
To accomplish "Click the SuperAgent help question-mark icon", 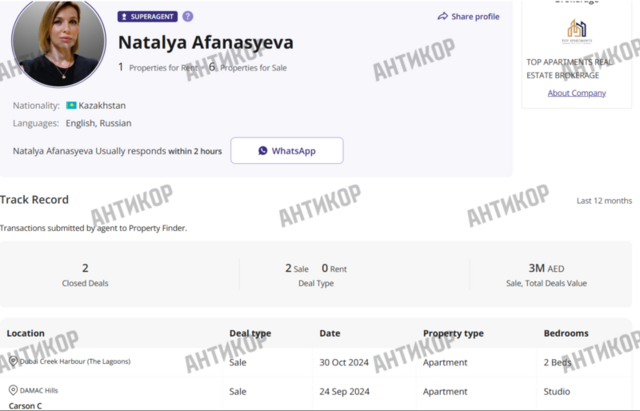I will 188,16.
